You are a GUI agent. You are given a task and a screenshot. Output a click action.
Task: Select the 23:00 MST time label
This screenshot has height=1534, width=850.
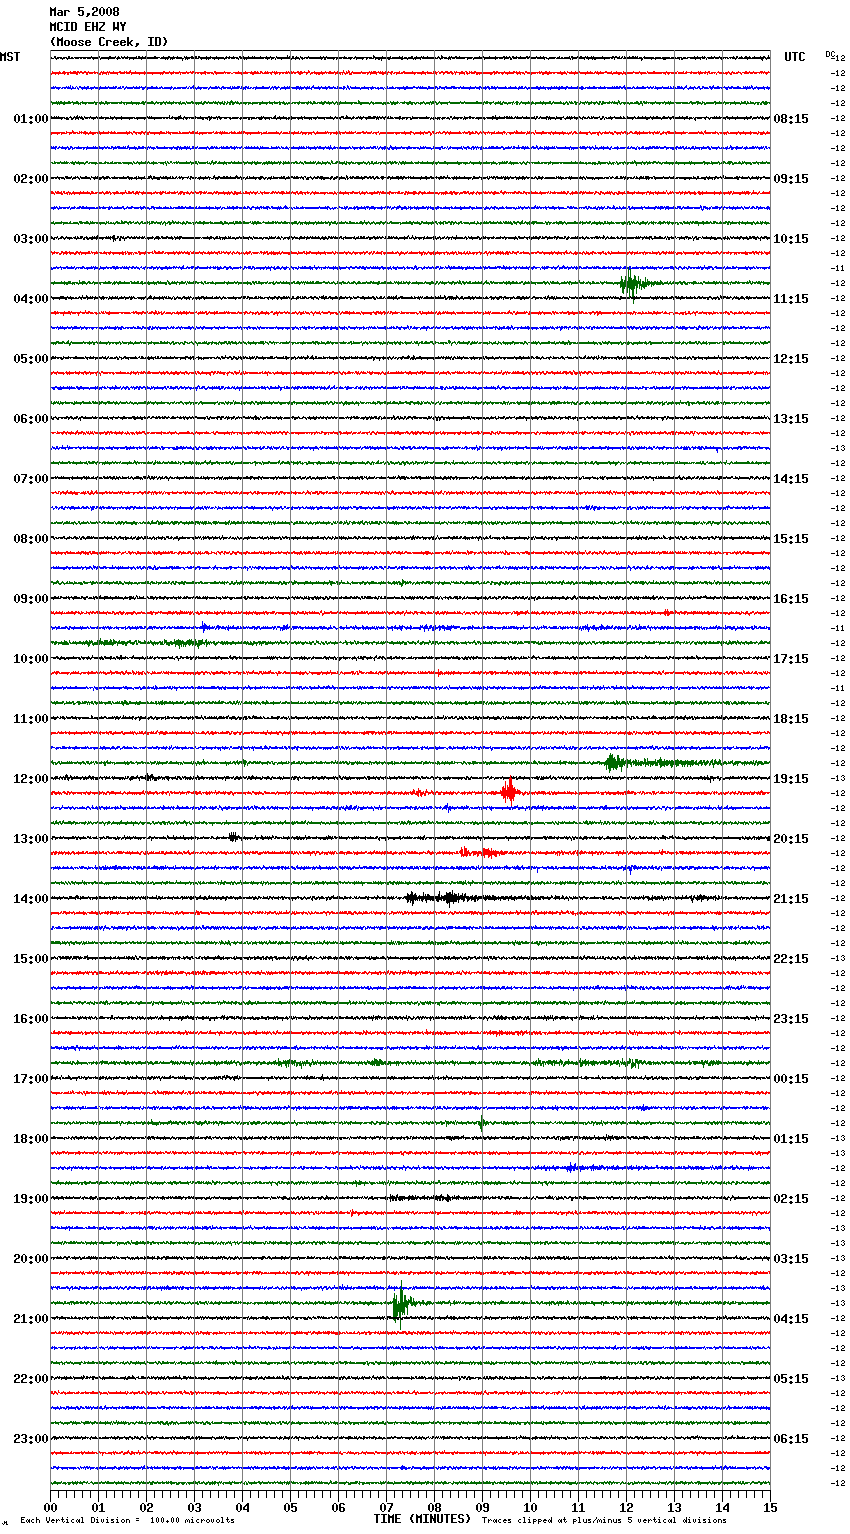(31, 1439)
